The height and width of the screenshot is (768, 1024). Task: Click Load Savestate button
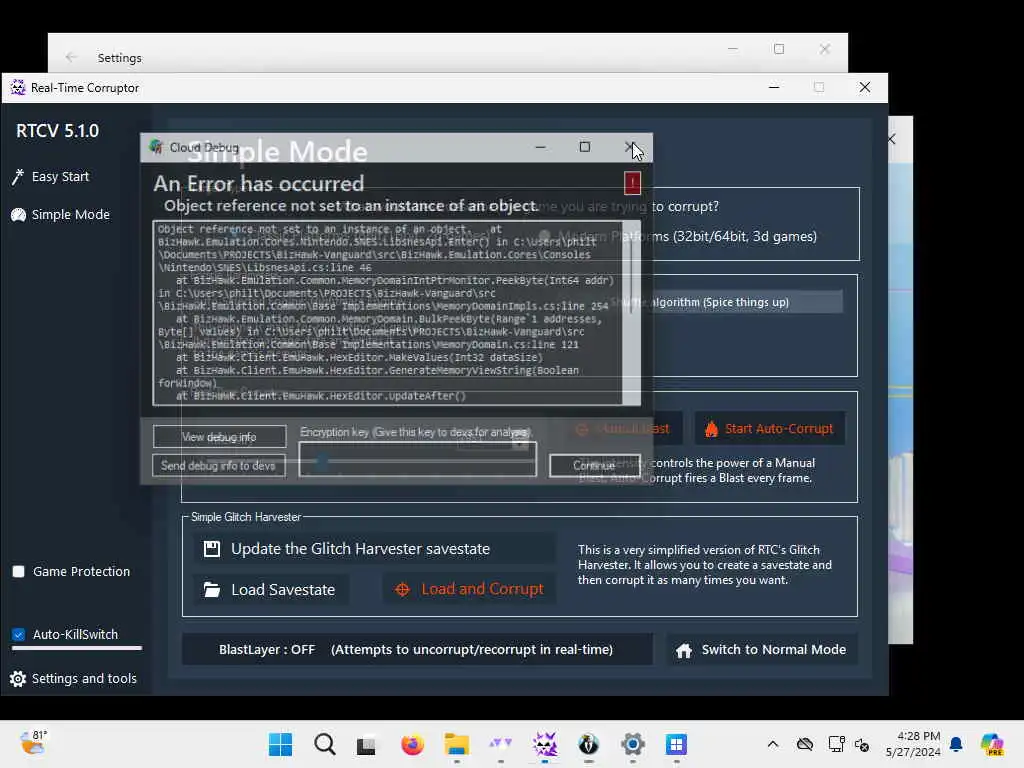[270, 590]
